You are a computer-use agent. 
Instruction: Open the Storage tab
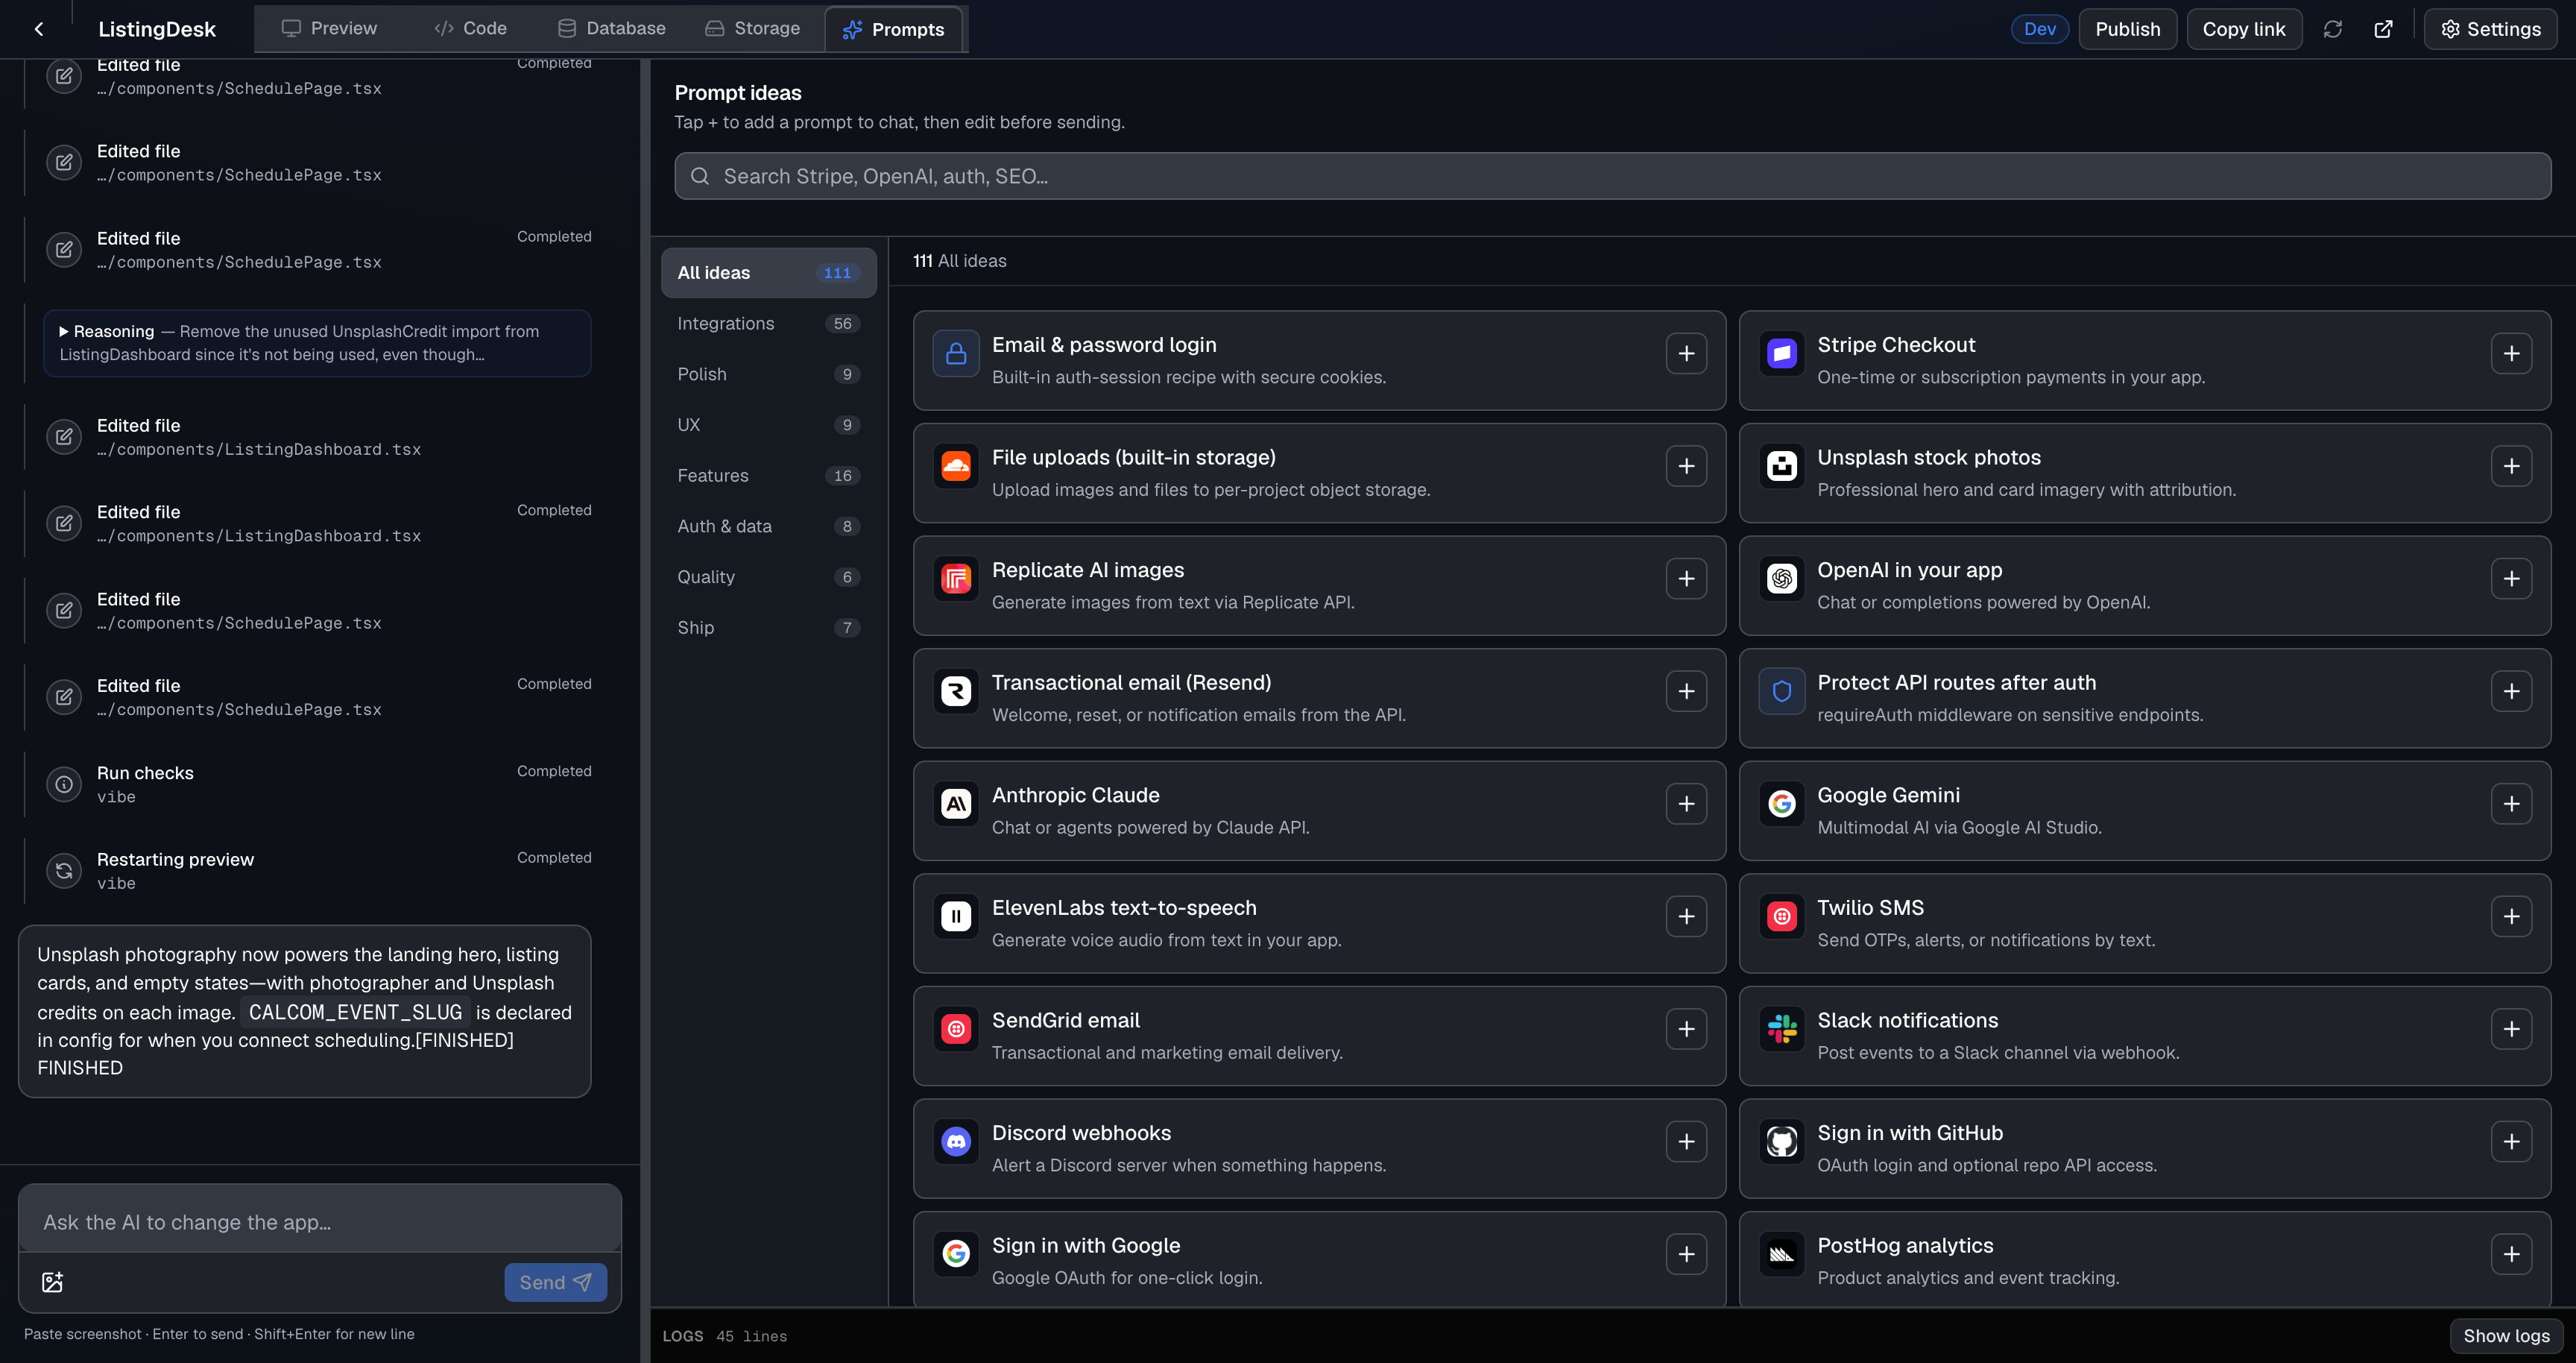click(752, 29)
